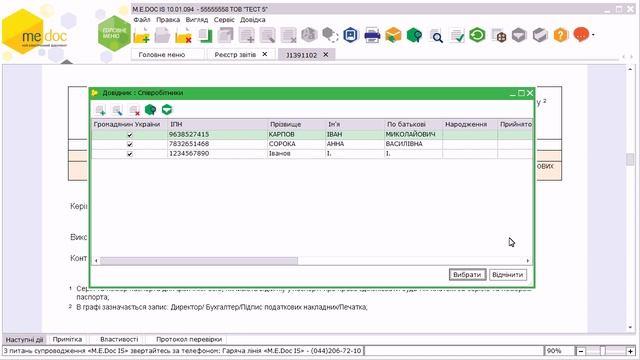The image size is (640, 360).
Task: Open the Наступні дії bottom tab
Action: tap(24, 339)
